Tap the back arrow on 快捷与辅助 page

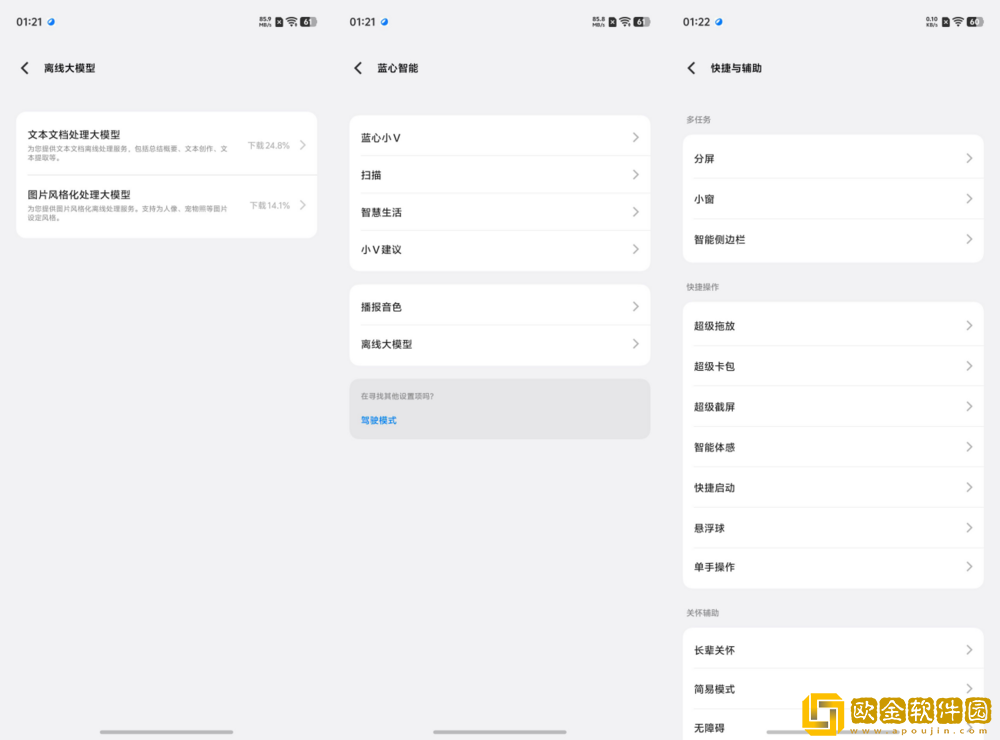pyautogui.click(x=690, y=68)
